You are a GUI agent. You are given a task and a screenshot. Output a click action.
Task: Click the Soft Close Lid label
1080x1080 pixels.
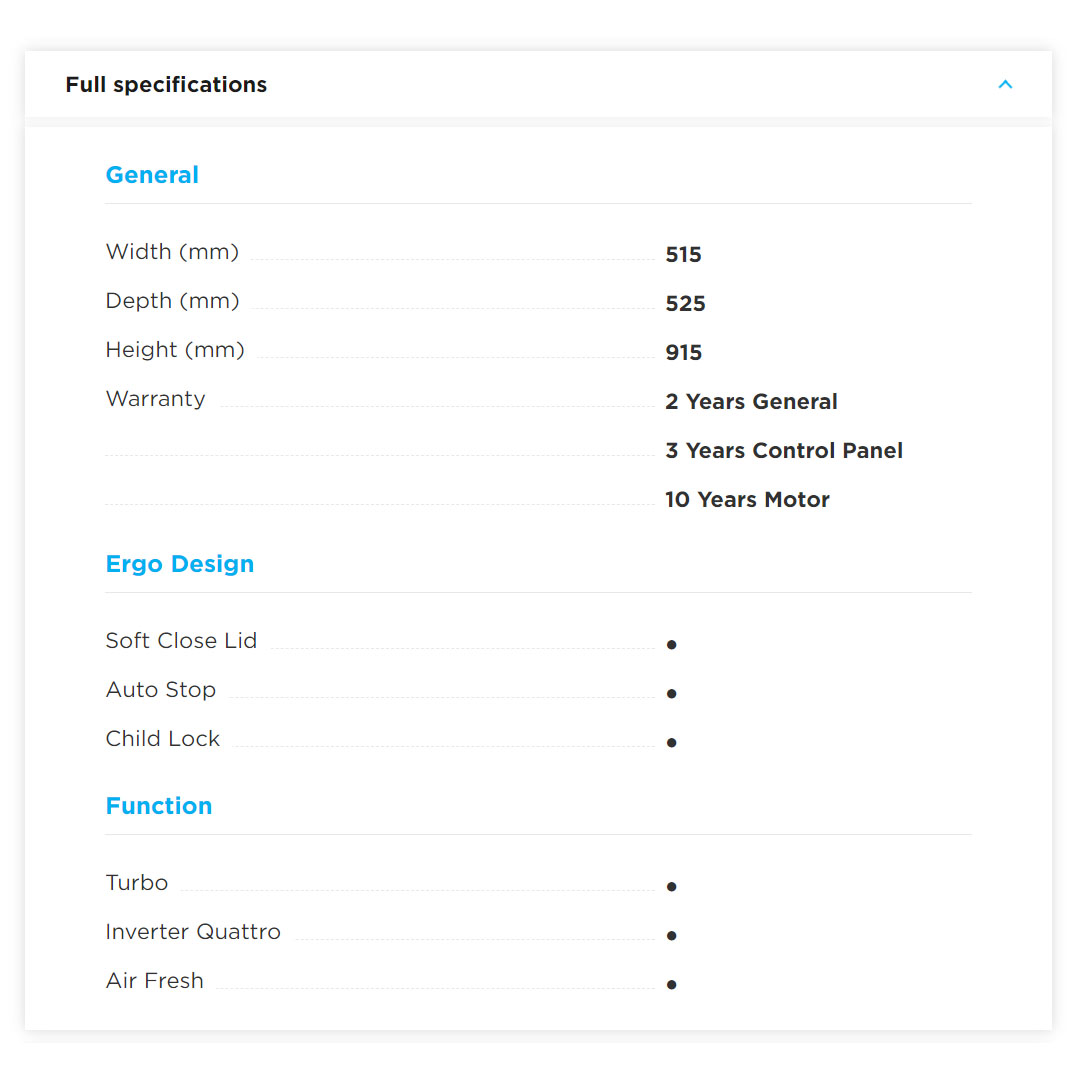181,641
